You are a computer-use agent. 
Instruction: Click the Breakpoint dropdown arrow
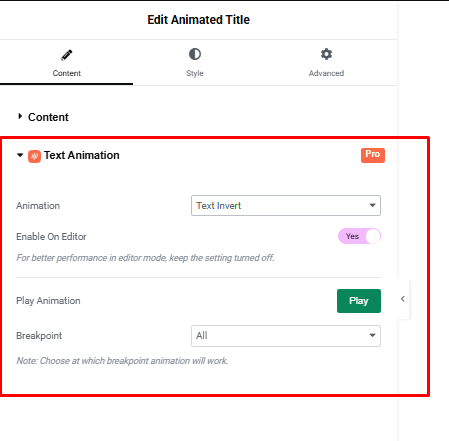click(372, 335)
